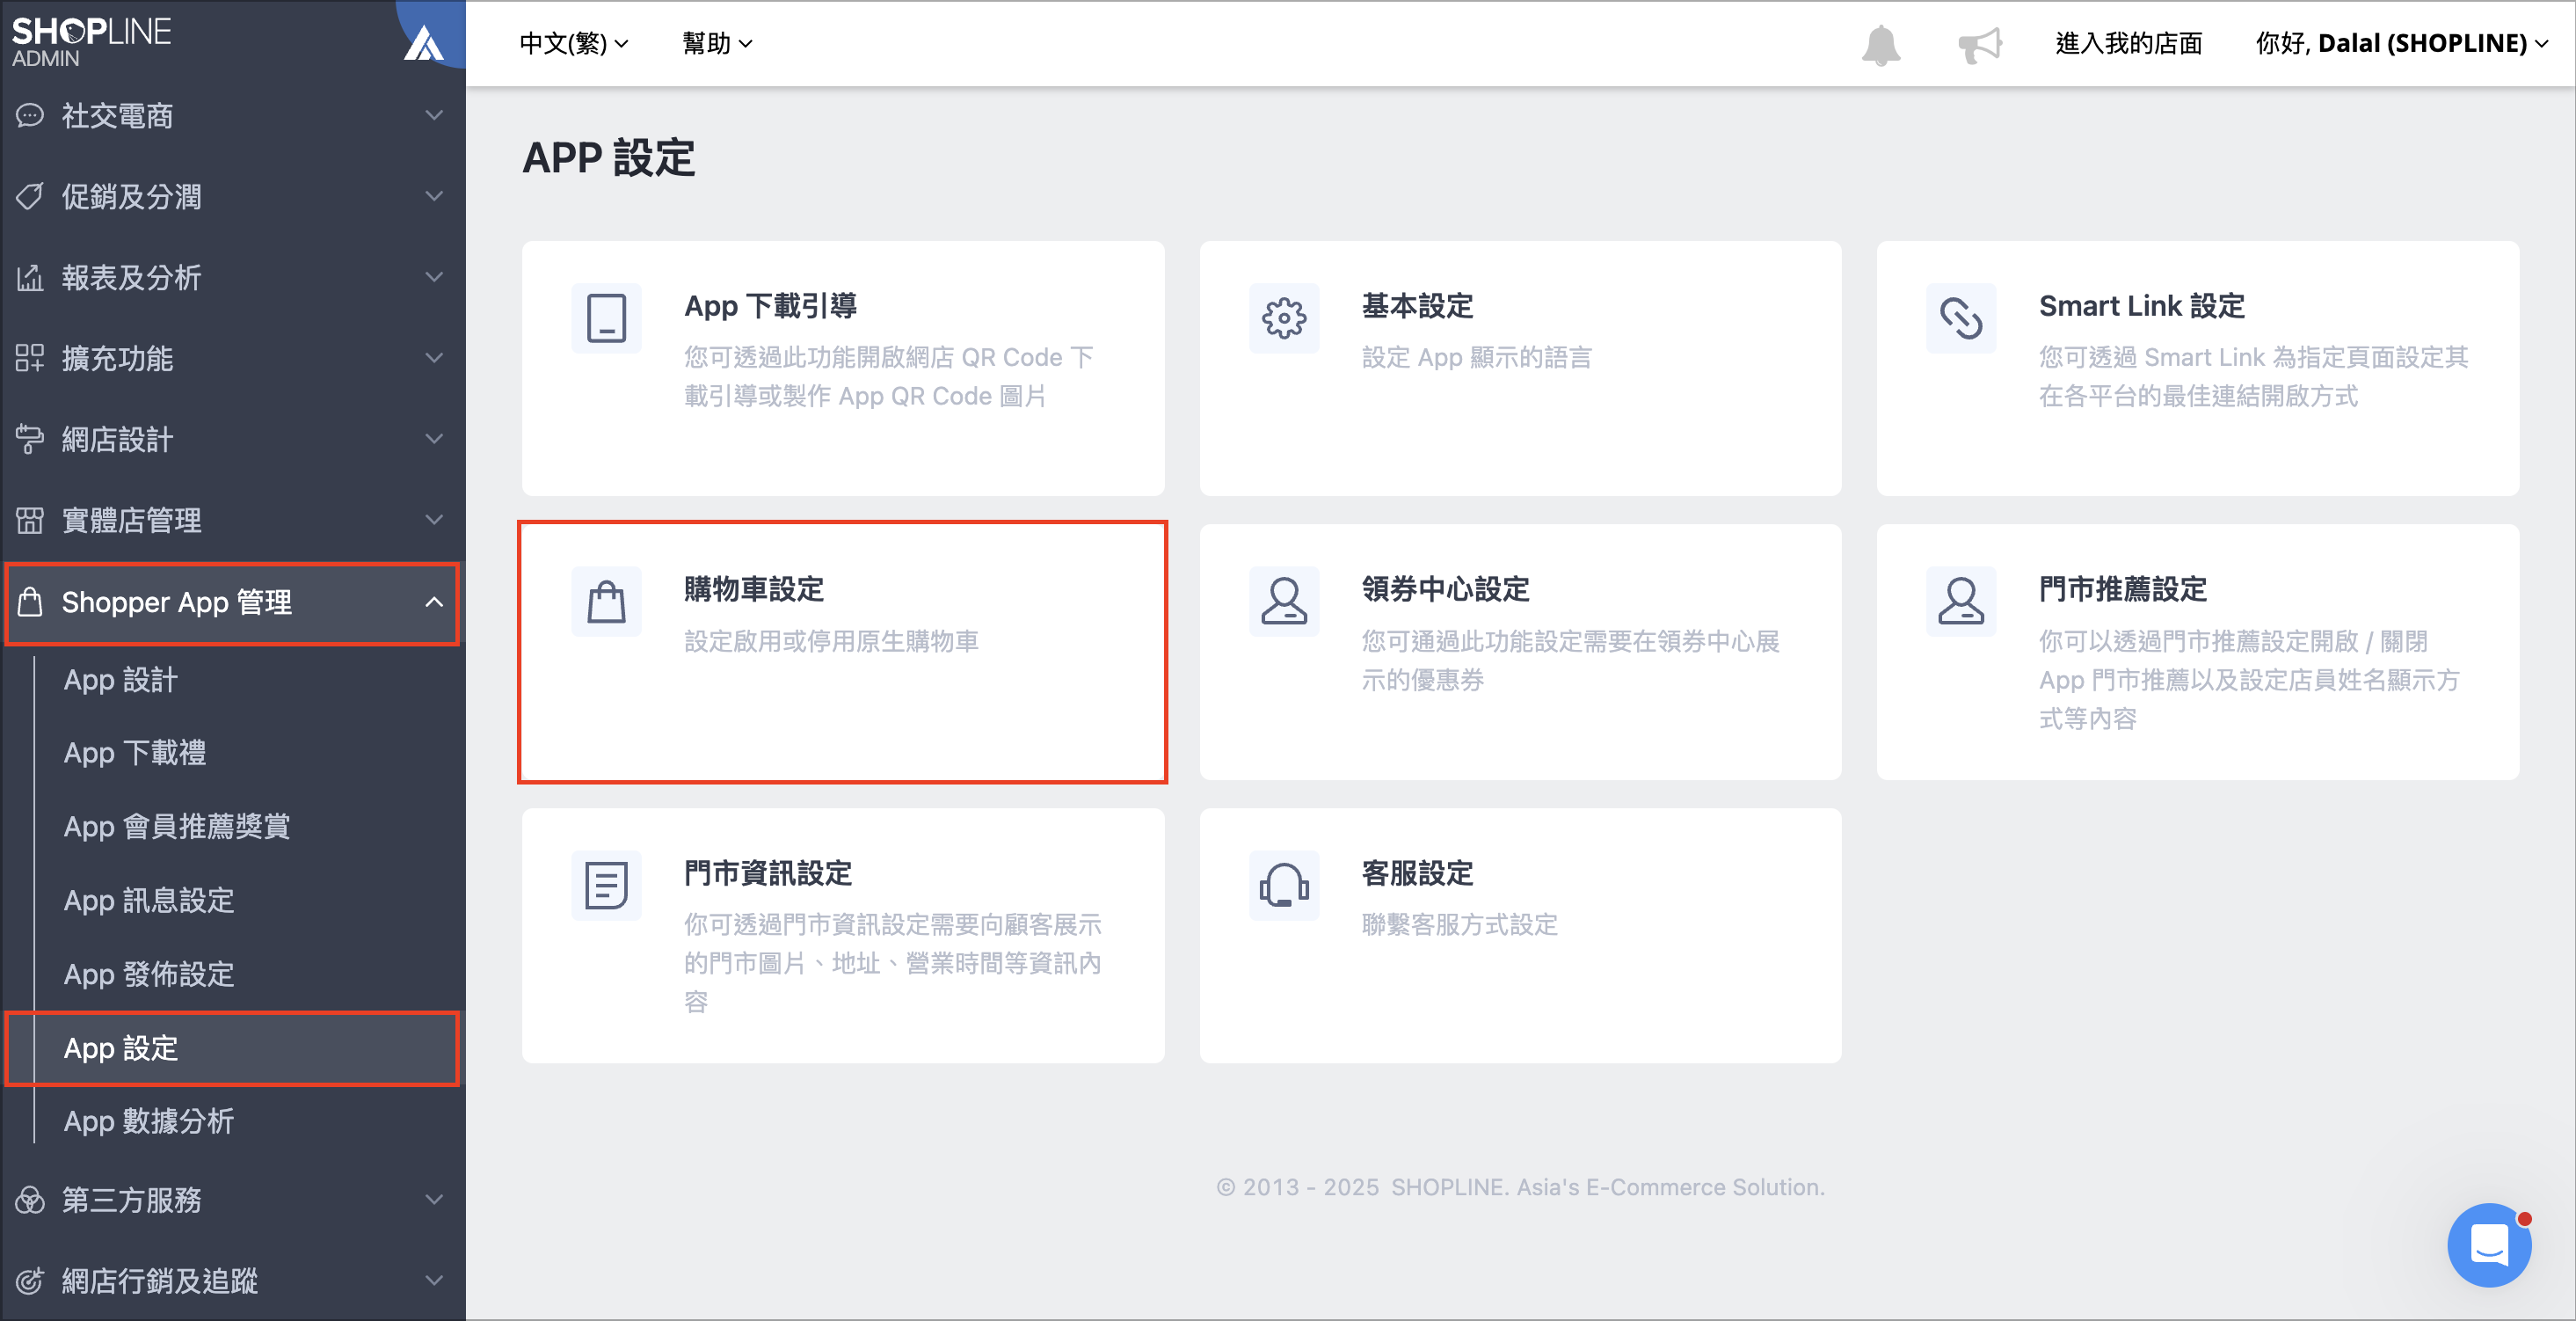Expand the 報表及分析 menu chevron
Image resolution: width=2576 pixels, height=1321 pixels.
[434, 277]
